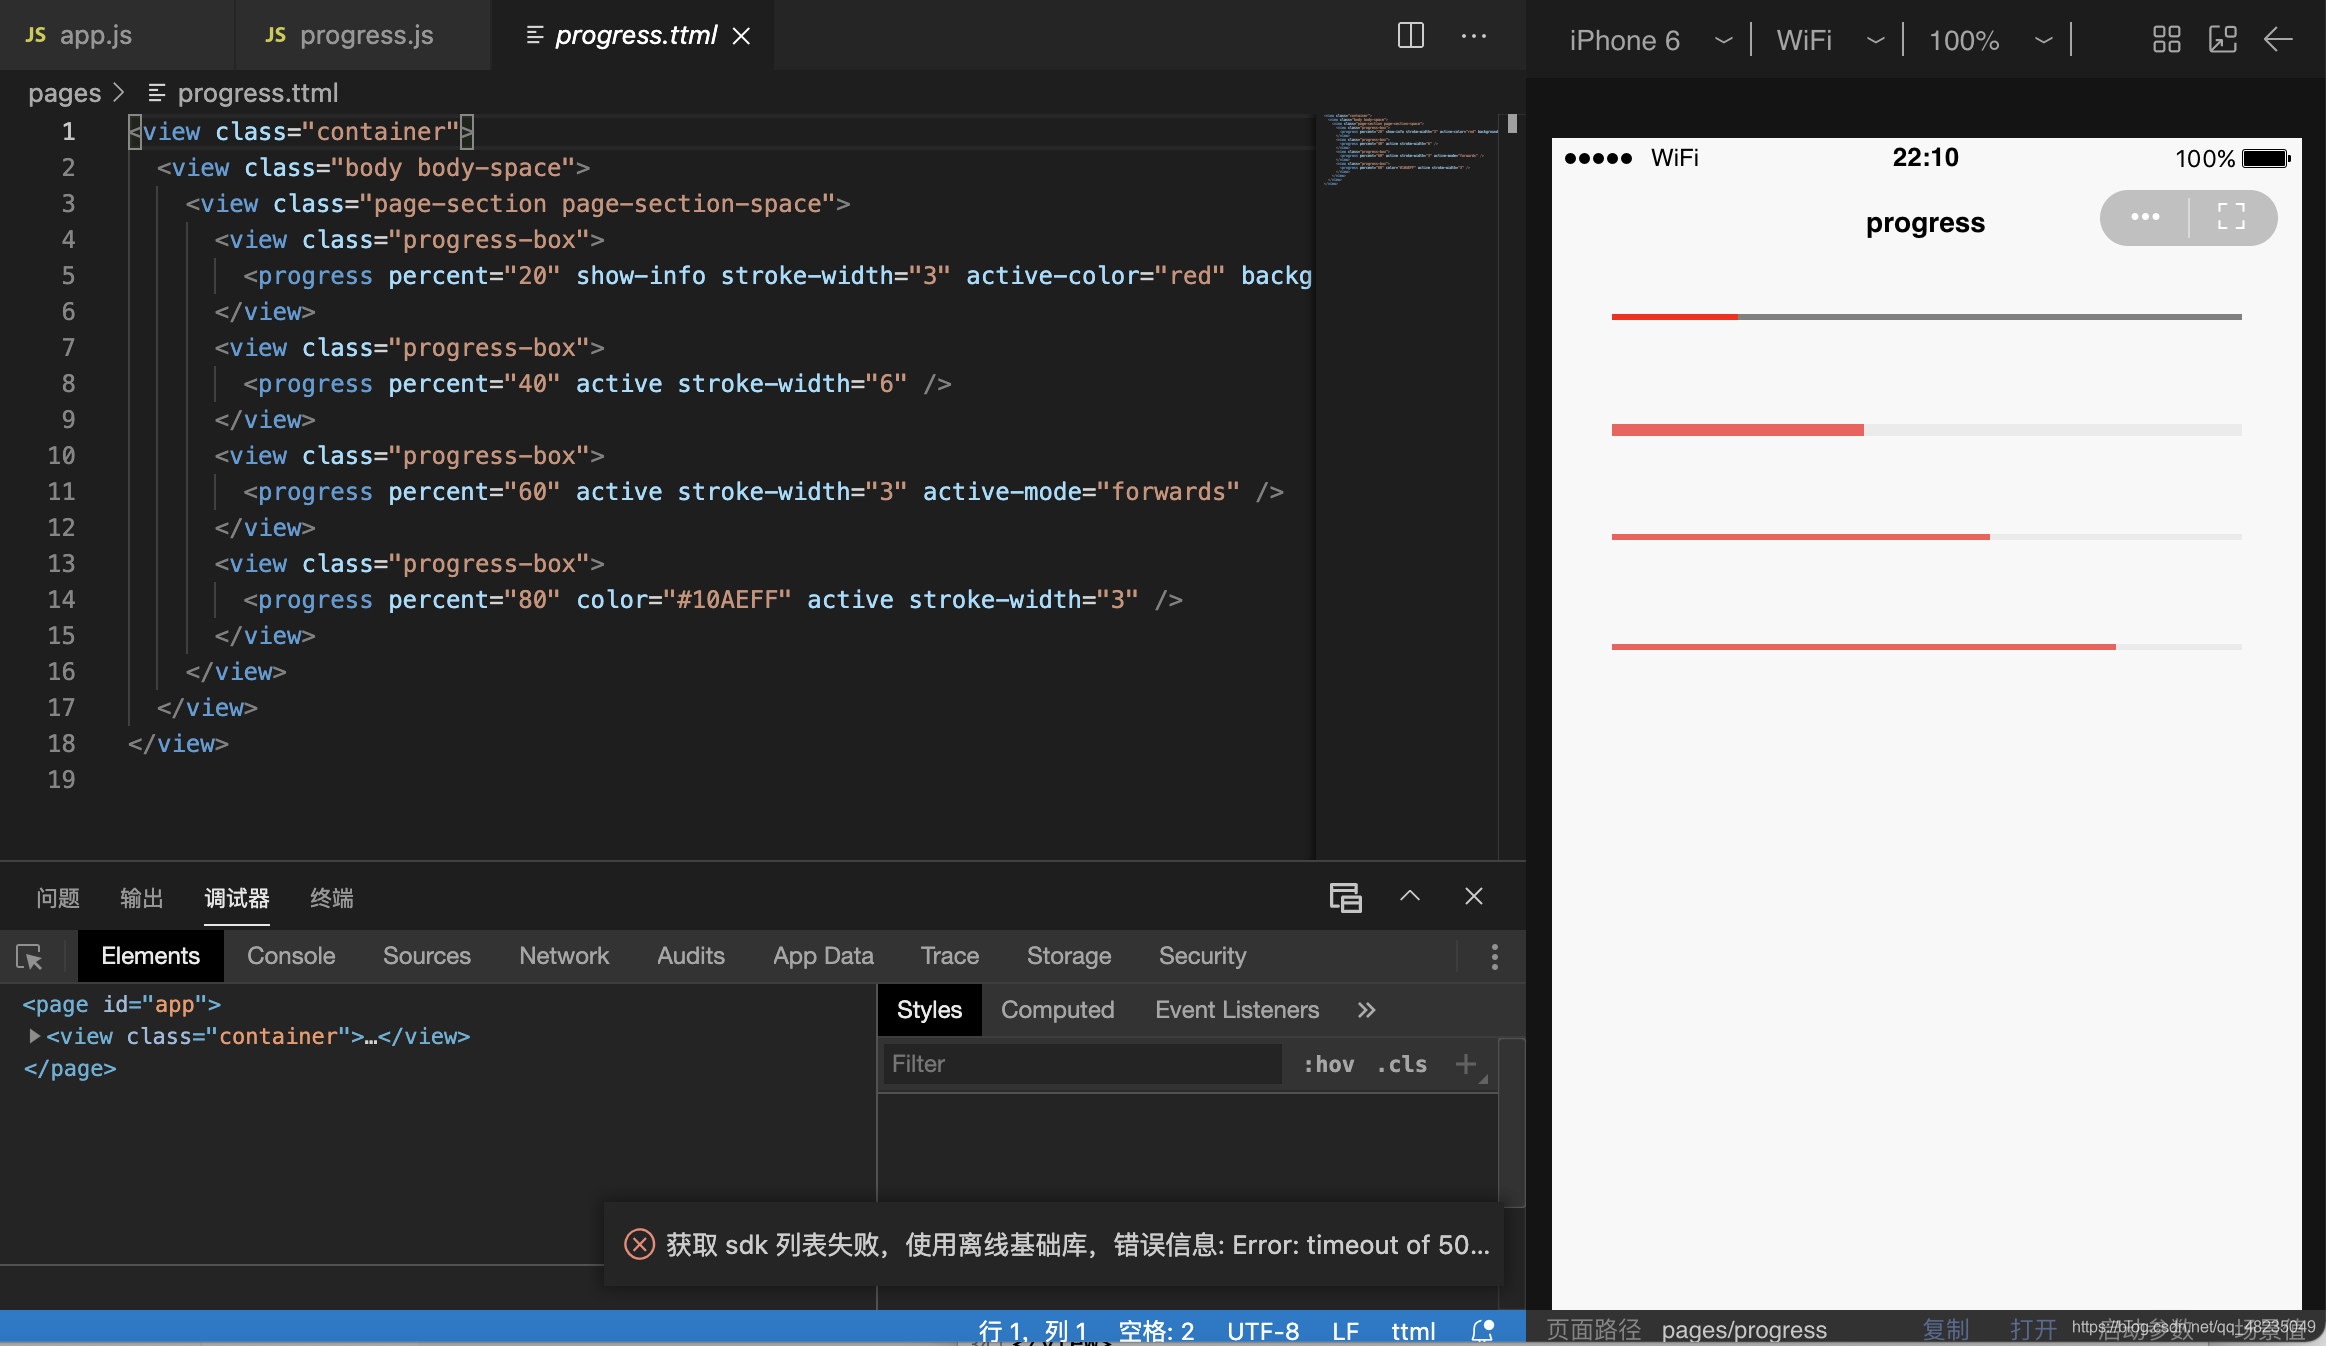Viewport: 2326px width, 1346px height.
Task: Click the Elements panel icon in debugger
Action: click(149, 955)
